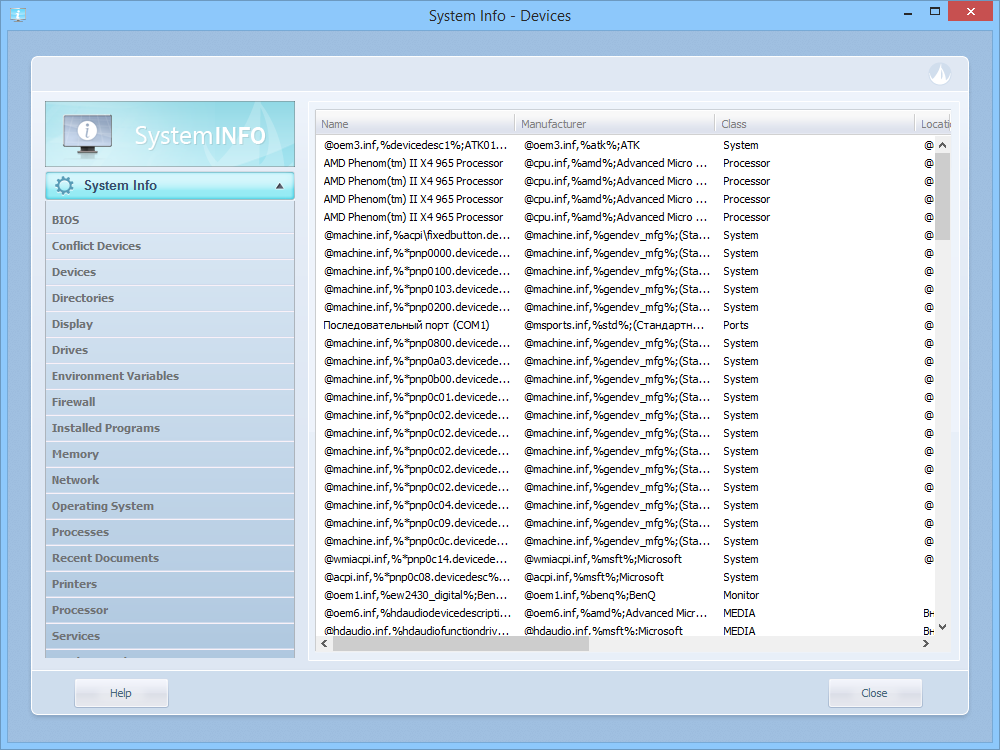This screenshot has height=750, width=1000.
Task: Click the @wmiacpi.inf Microsoft manufacturer cell
Action: [603, 559]
